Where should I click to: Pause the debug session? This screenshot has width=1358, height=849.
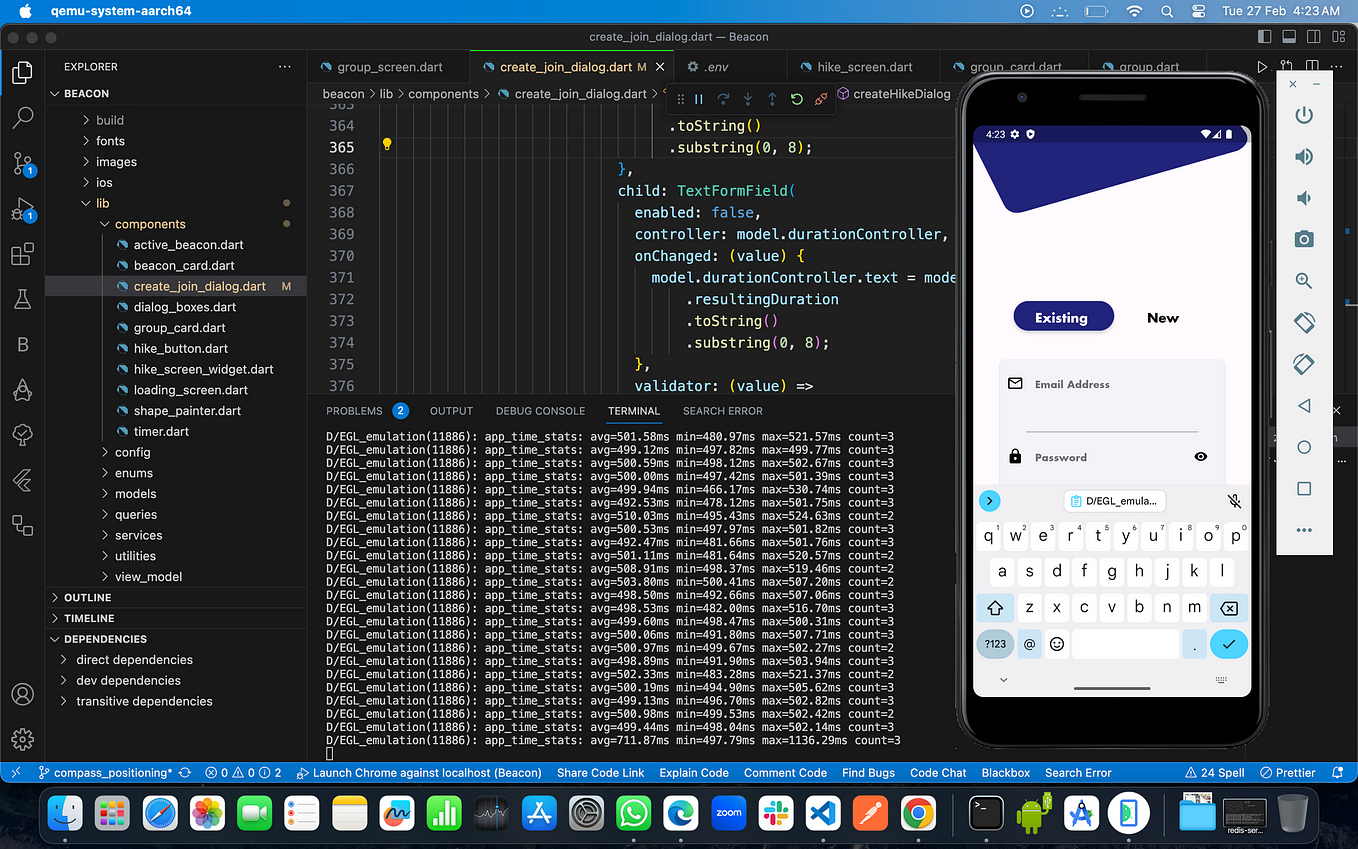point(699,99)
